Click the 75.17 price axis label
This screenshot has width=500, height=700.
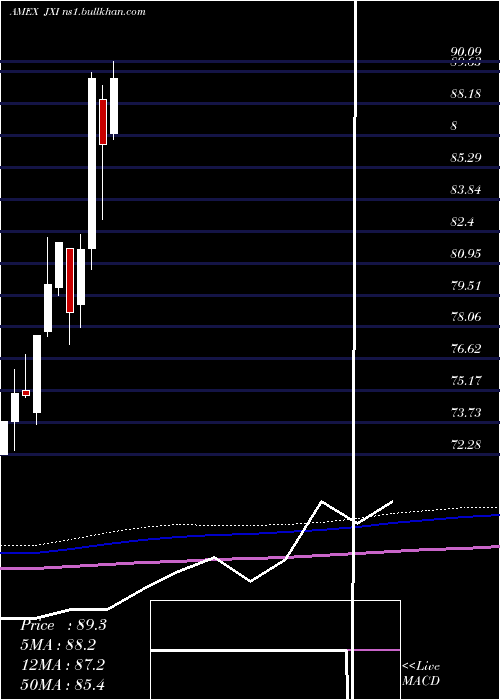coord(466,381)
